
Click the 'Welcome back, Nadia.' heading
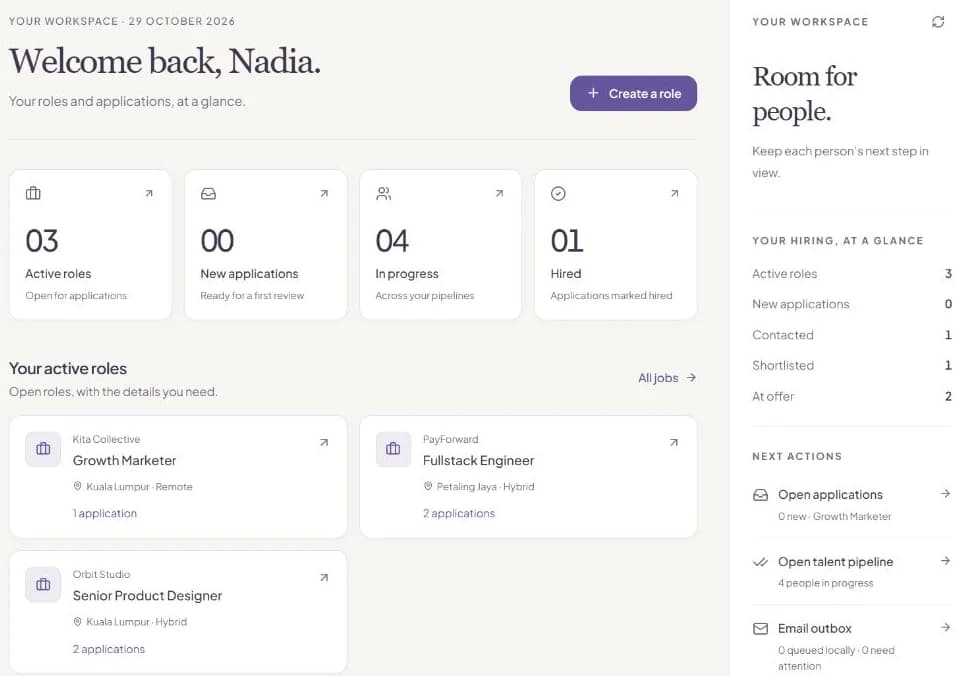pos(165,62)
